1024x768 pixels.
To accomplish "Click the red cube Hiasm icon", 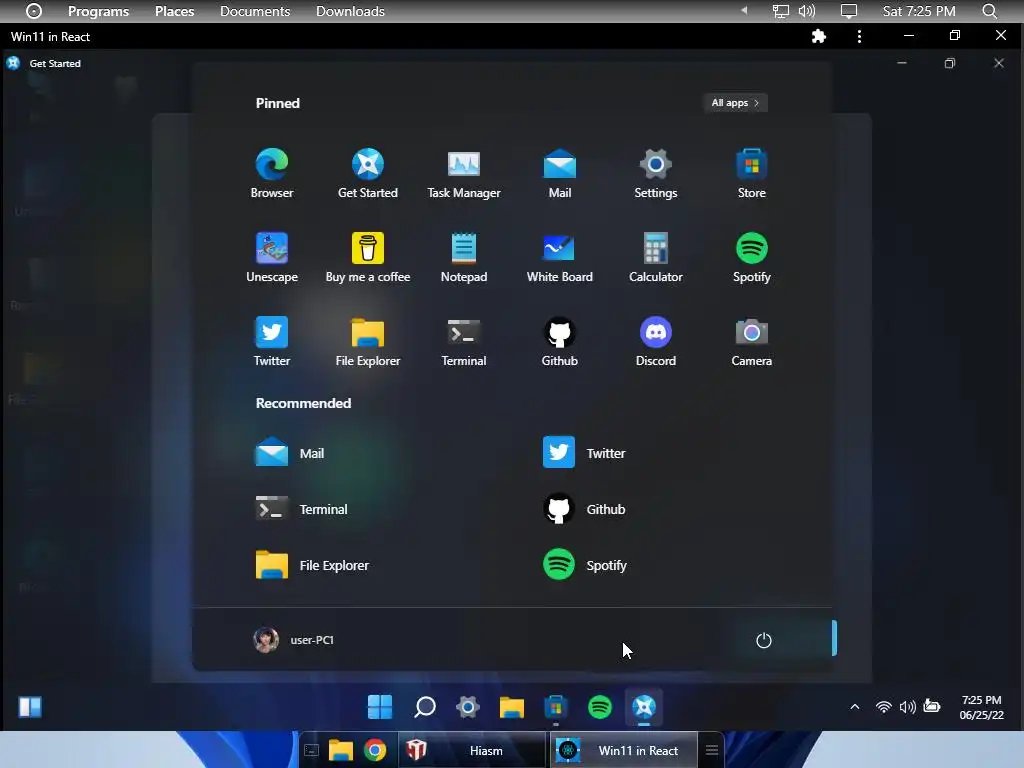I will 416,750.
